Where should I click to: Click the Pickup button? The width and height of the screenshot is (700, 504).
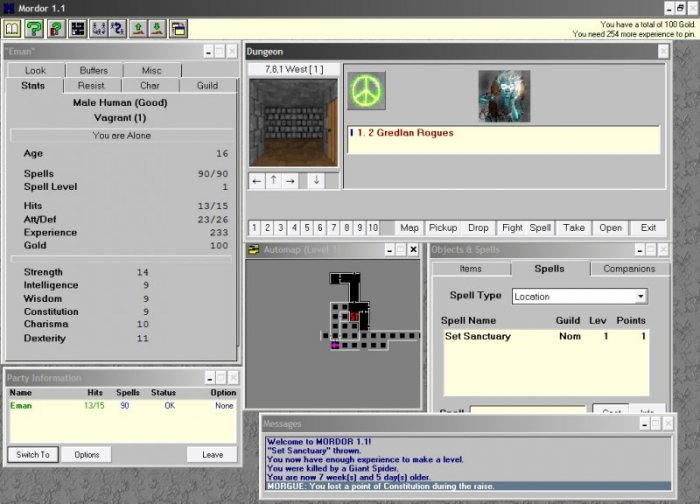443,228
